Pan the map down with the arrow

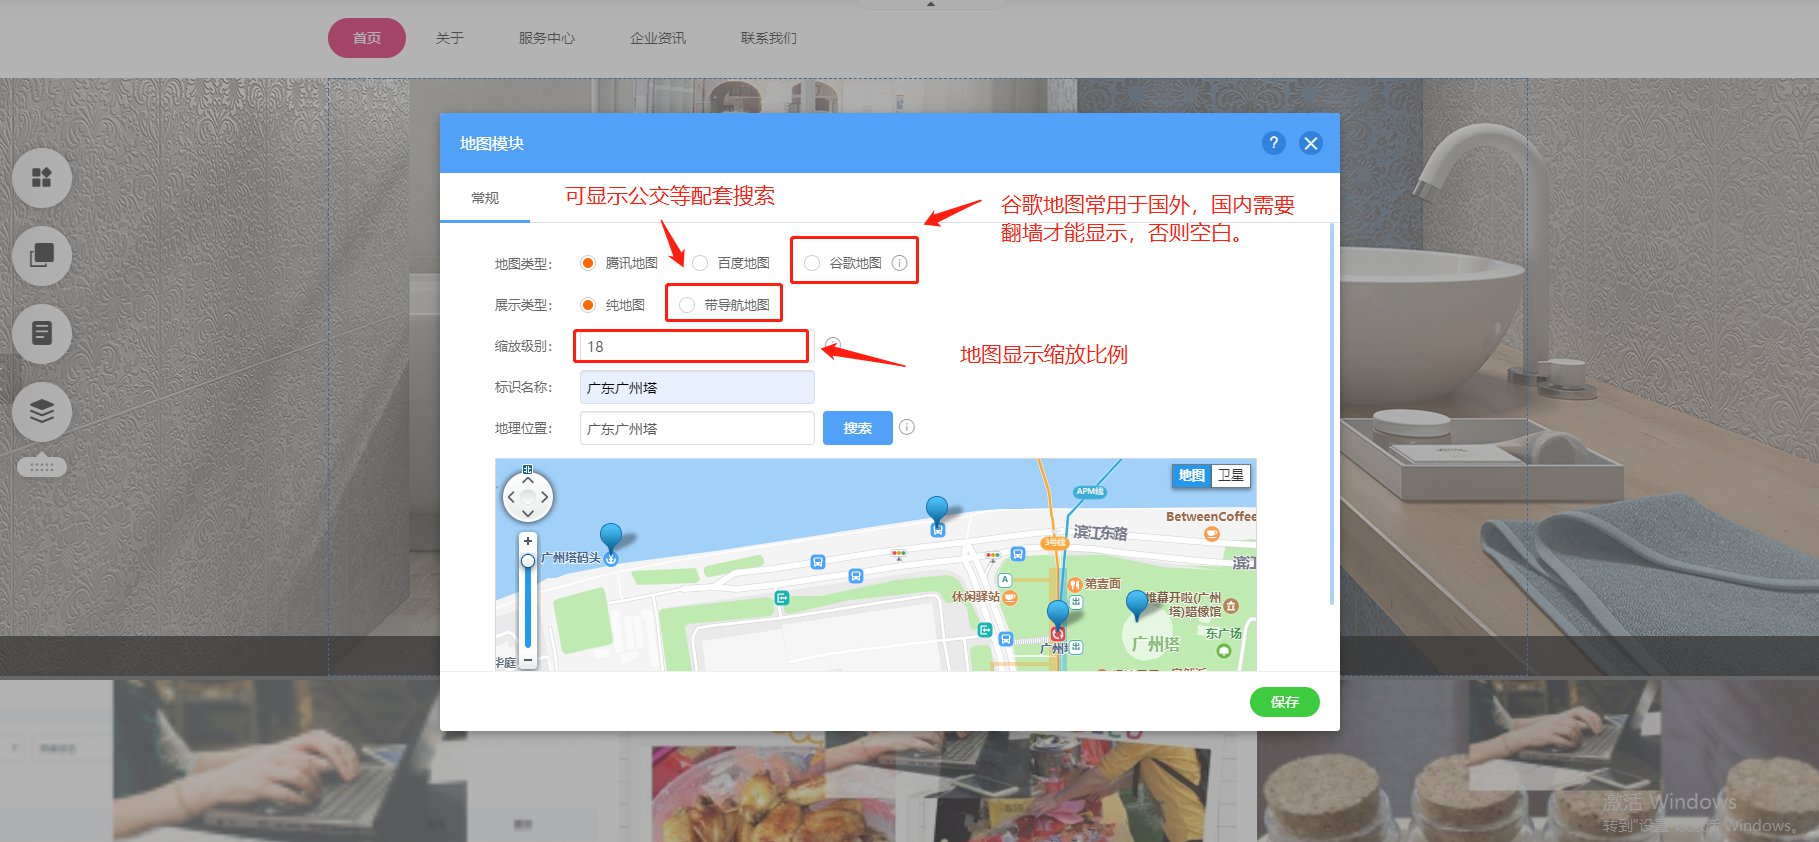528,513
